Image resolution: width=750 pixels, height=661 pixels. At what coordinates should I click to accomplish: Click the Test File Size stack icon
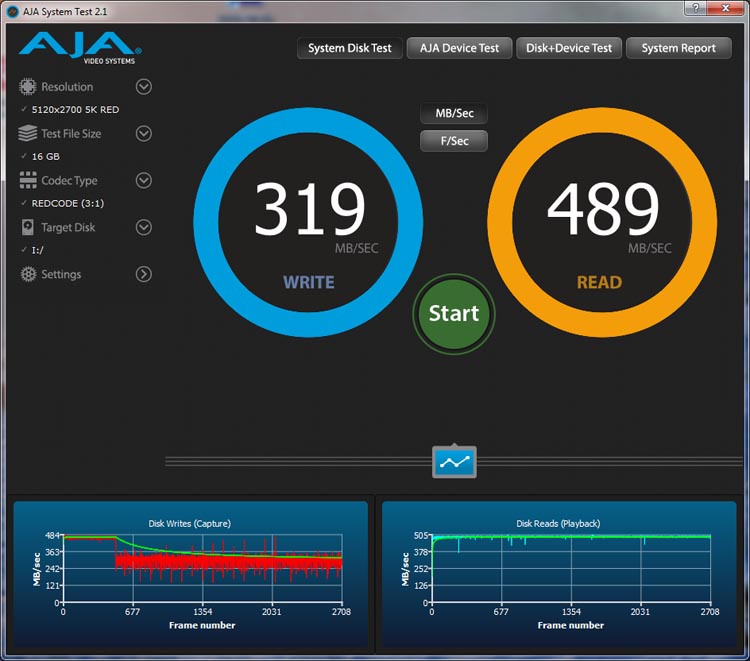pyautogui.click(x=28, y=133)
